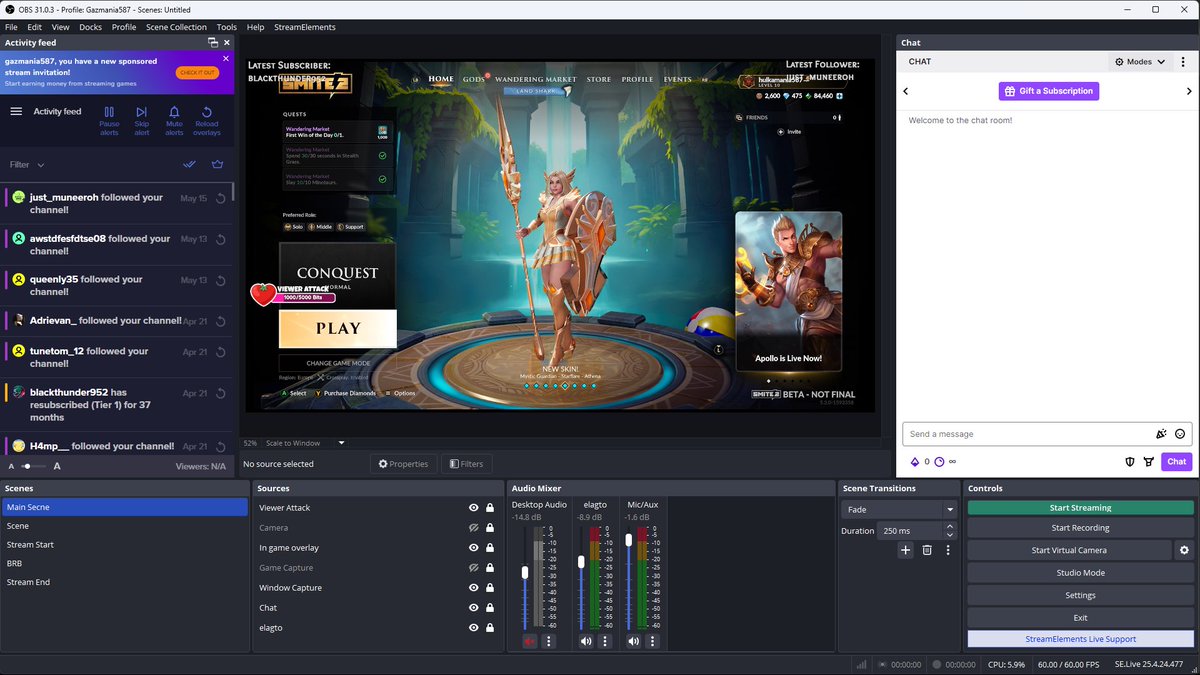Add a new scene transition
The image size is (1200, 675).
[x=905, y=550]
